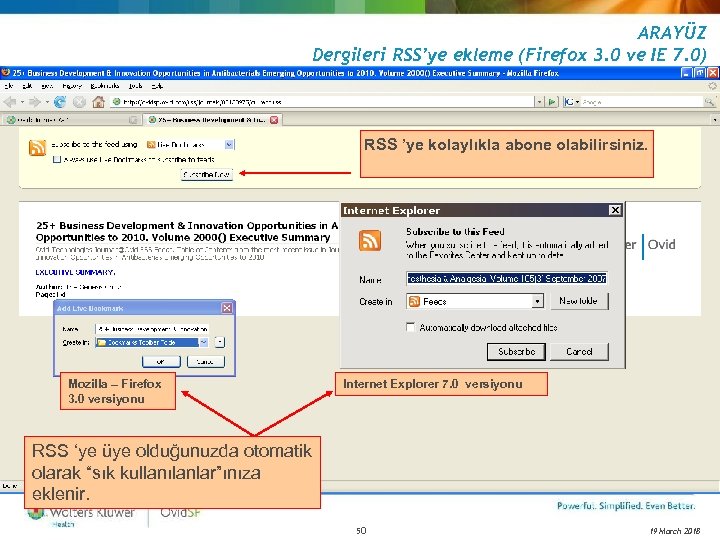The height and width of the screenshot is (540, 720).
Task: Open the tab list dropdown arrow
Action: (714, 120)
